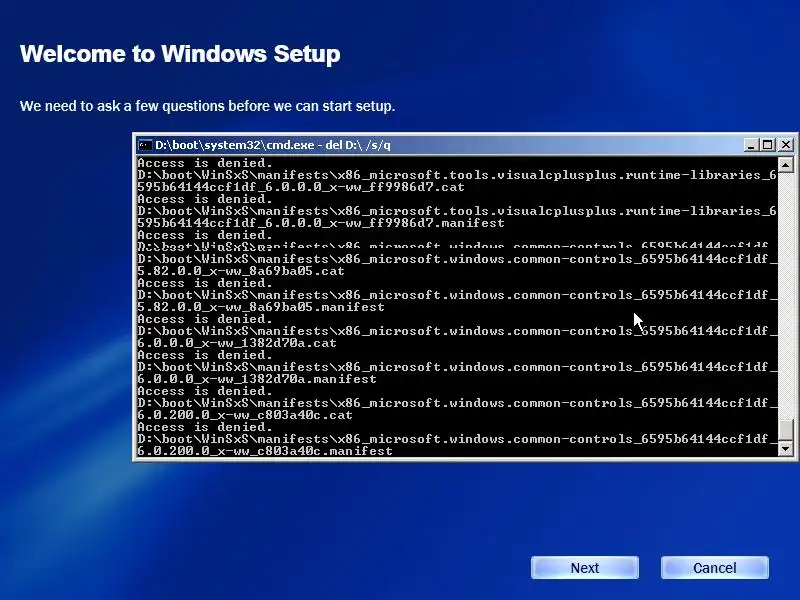The image size is (800, 600).
Task: Click the Next button
Action: point(585,567)
